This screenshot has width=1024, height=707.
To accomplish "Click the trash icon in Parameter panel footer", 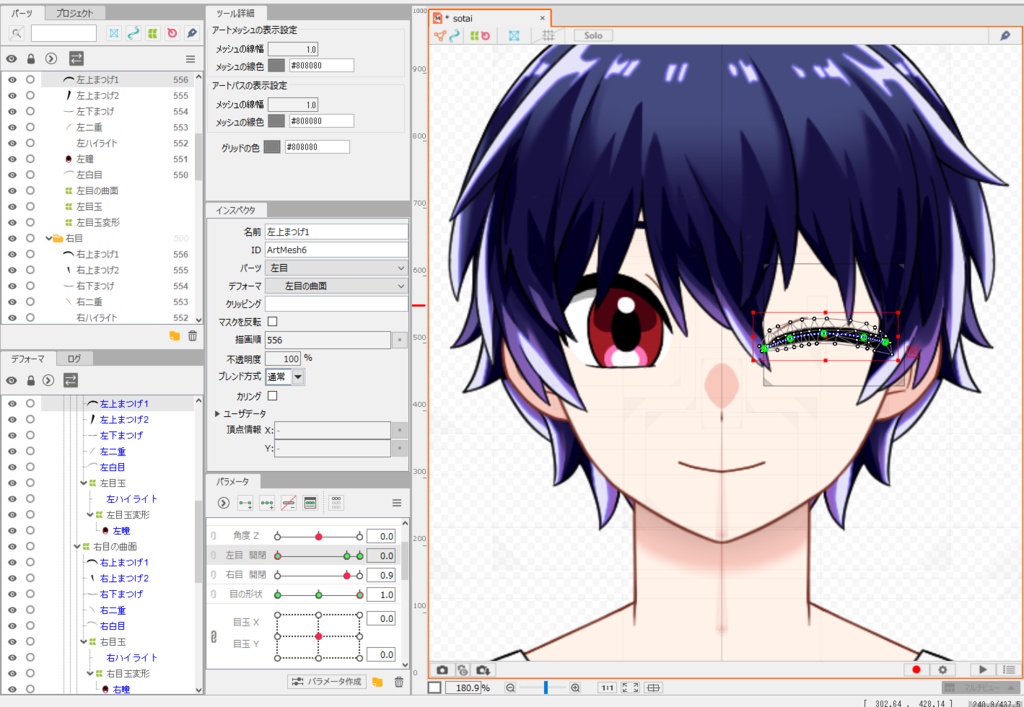I will coord(398,682).
